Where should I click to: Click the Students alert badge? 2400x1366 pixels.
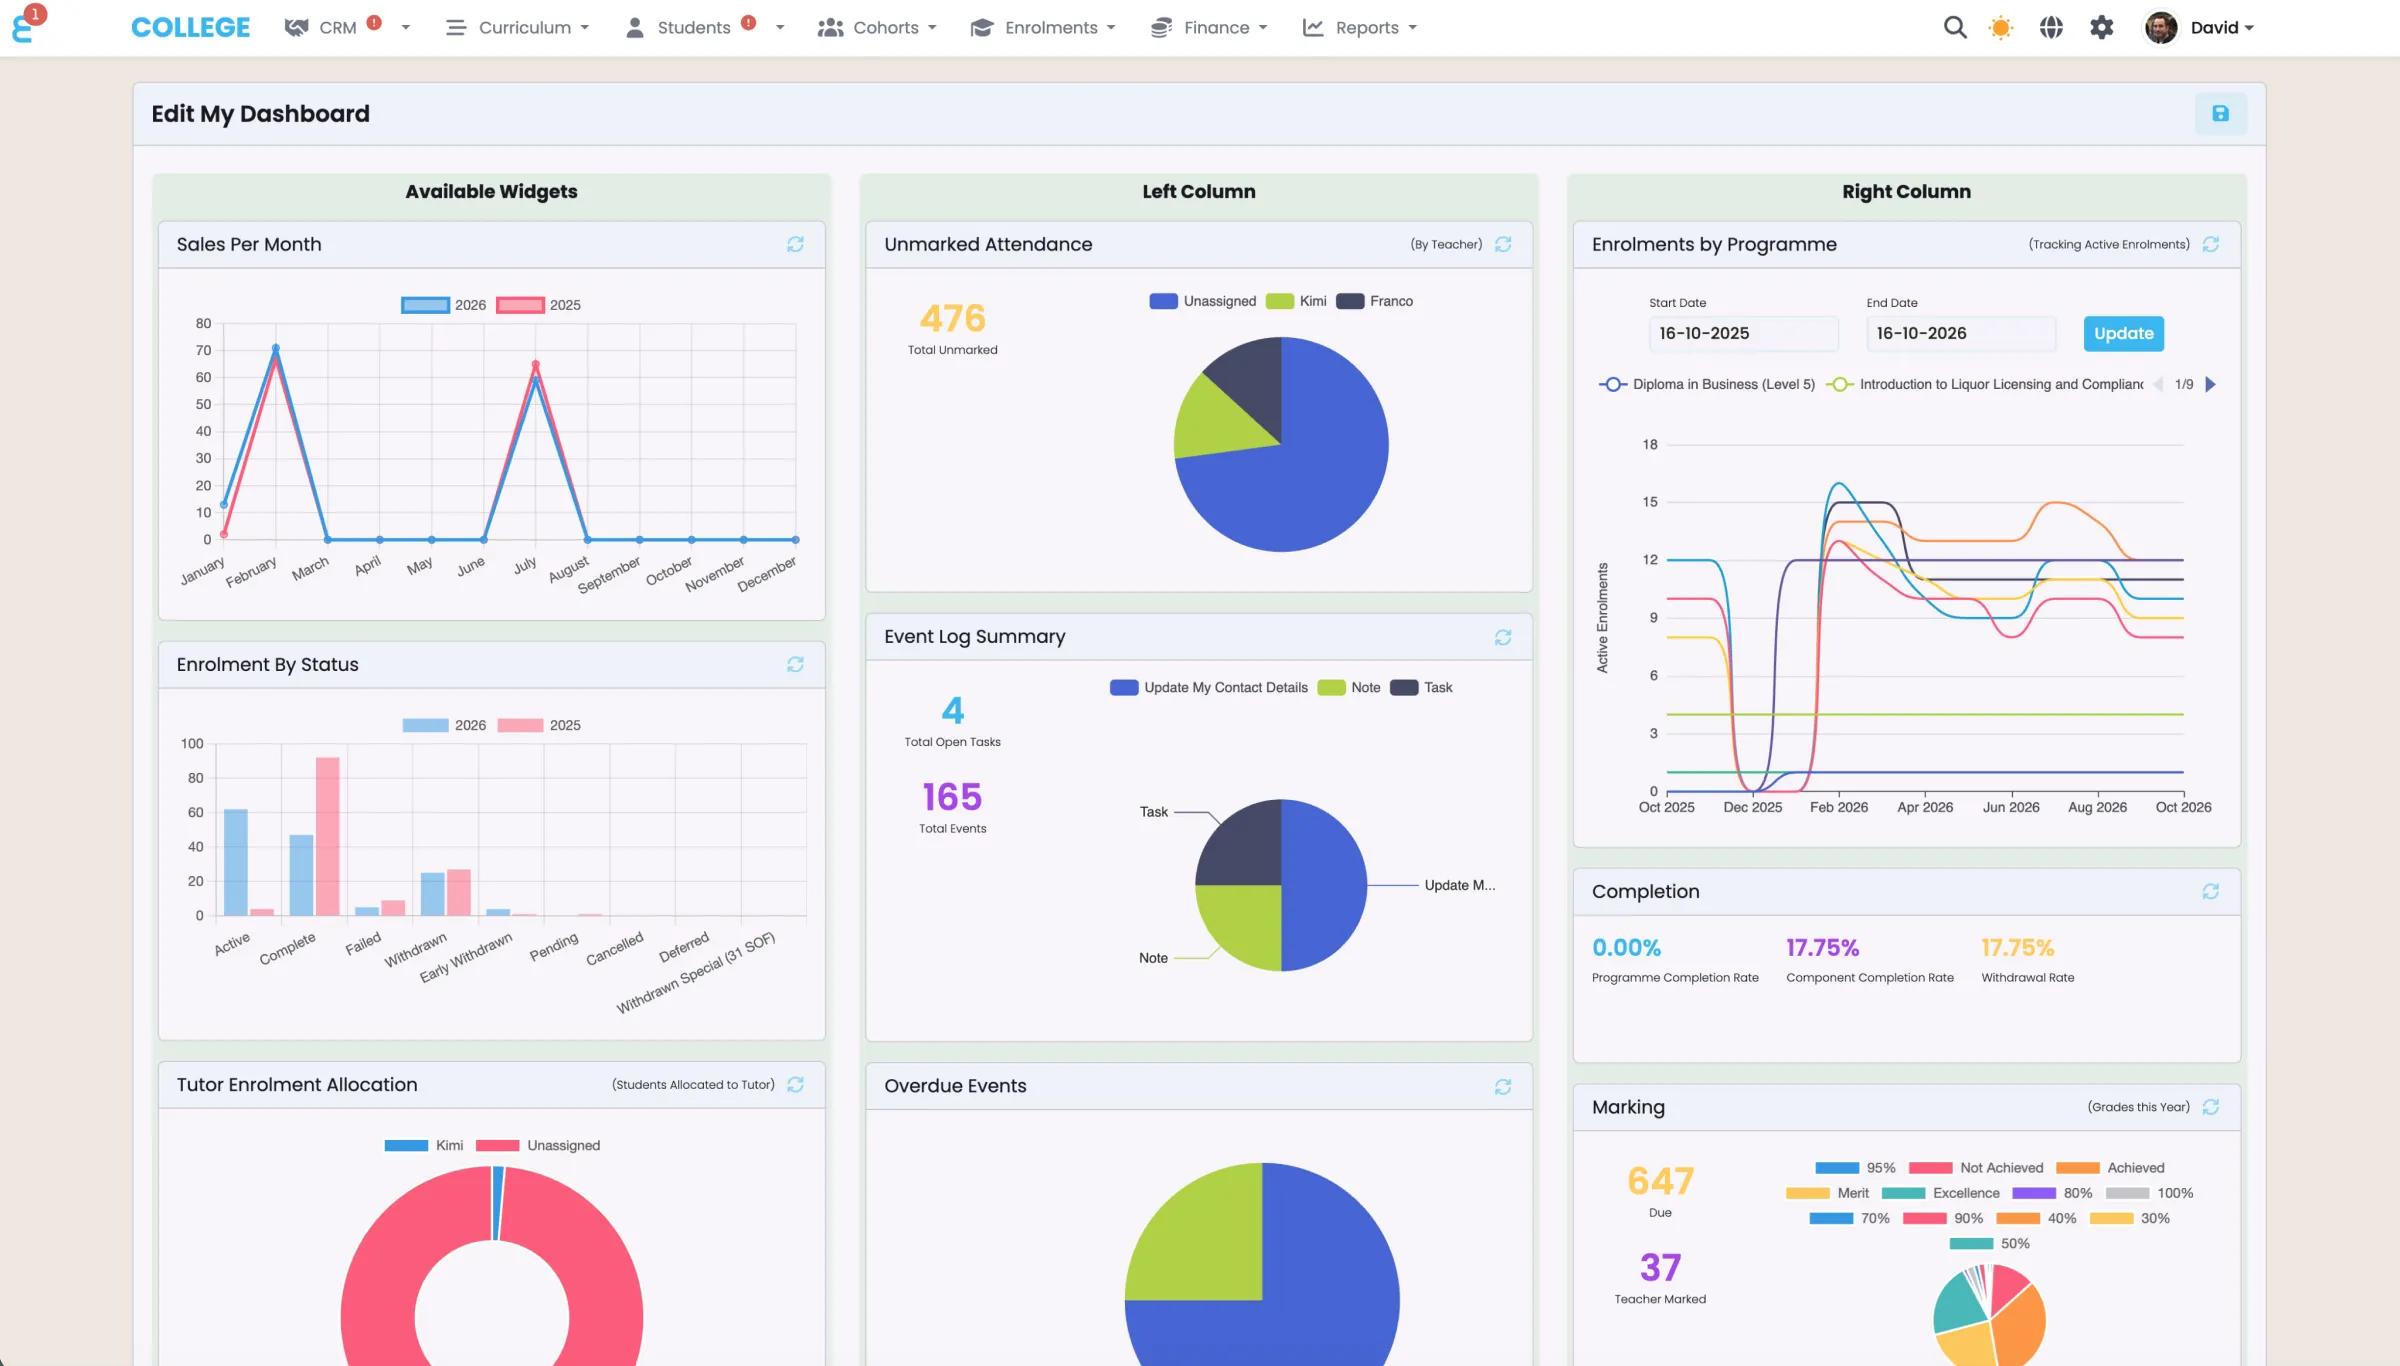pyautogui.click(x=748, y=22)
